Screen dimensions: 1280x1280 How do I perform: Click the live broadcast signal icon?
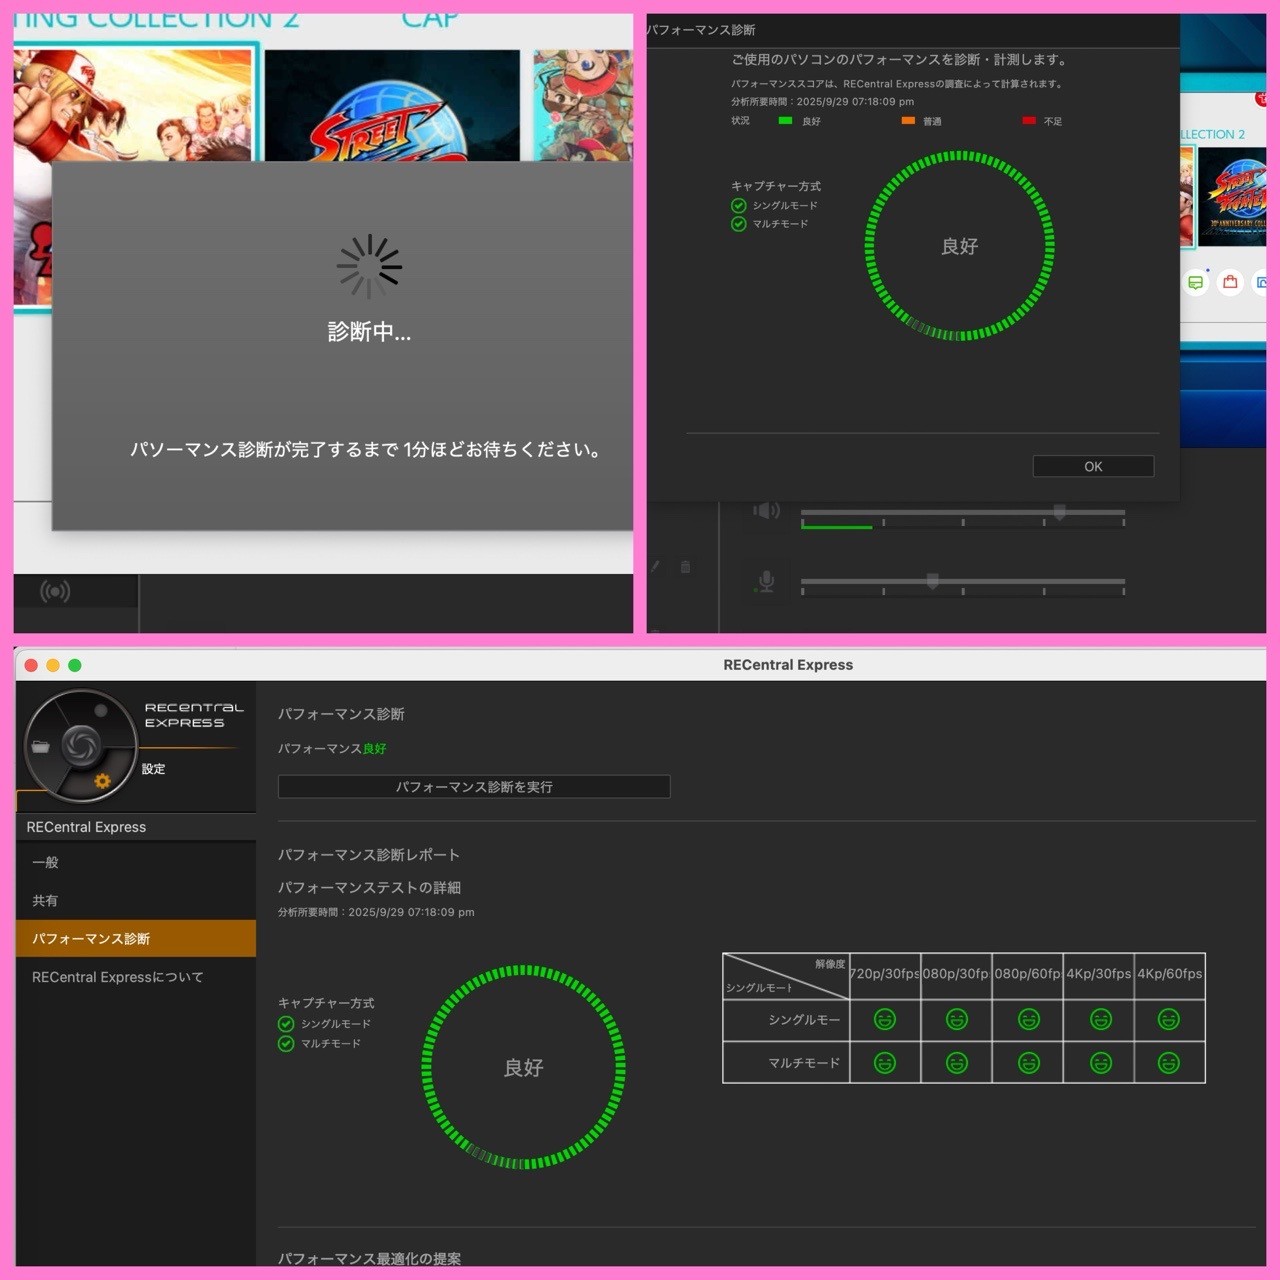click(x=55, y=592)
